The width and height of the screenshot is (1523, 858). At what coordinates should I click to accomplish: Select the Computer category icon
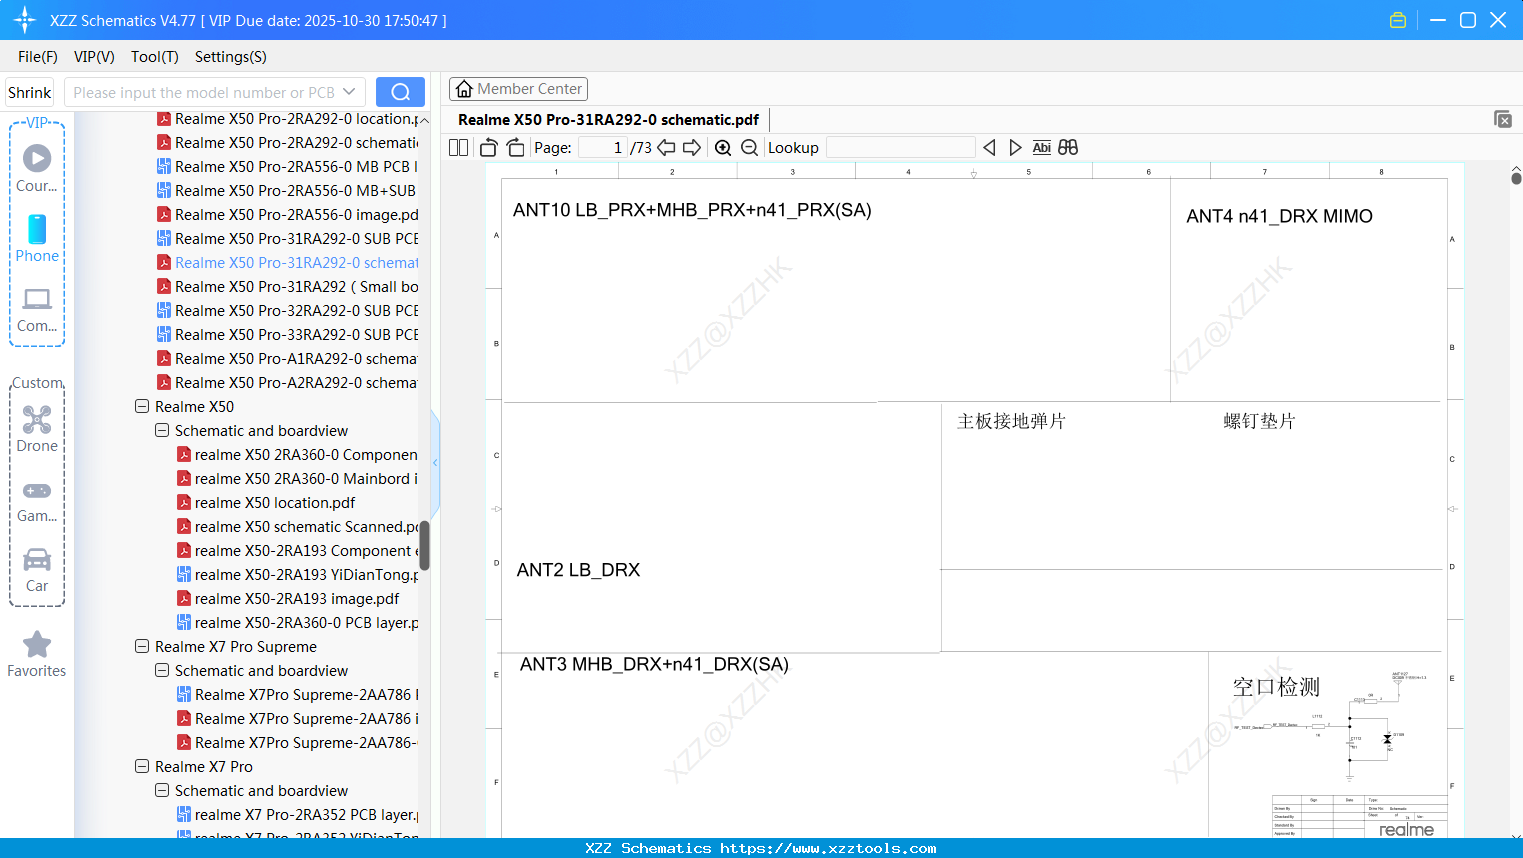[37, 309]
